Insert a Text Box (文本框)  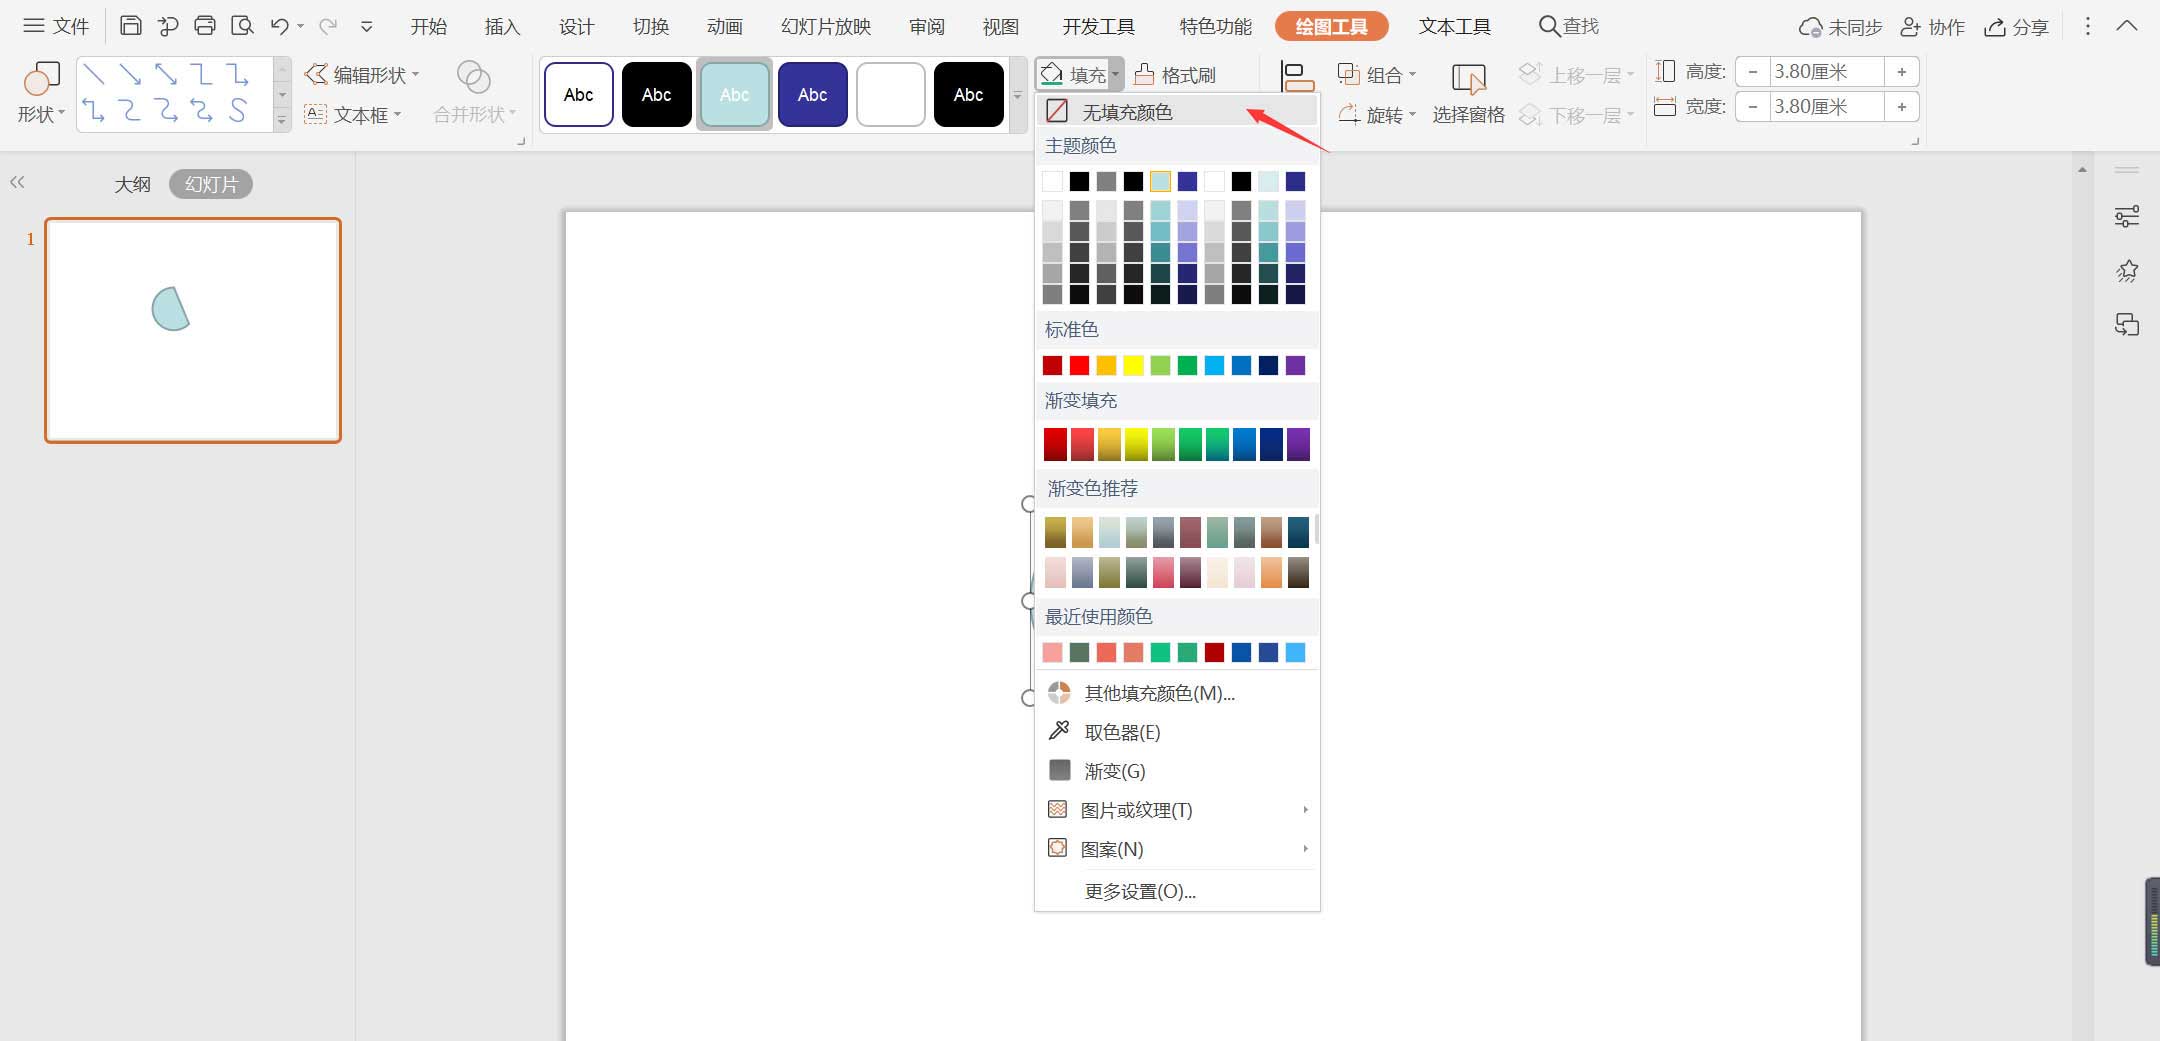click(353, 115)
